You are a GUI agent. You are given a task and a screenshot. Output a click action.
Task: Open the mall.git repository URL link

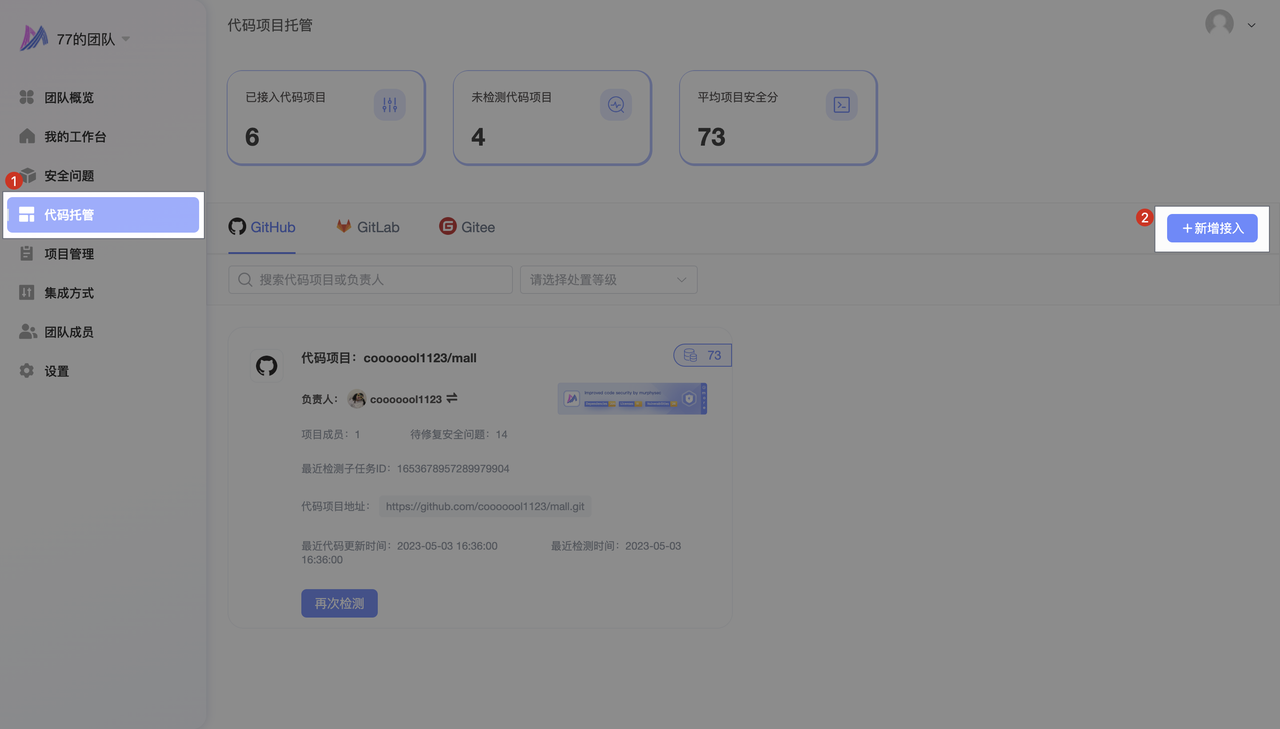click(x=485, y=507)
